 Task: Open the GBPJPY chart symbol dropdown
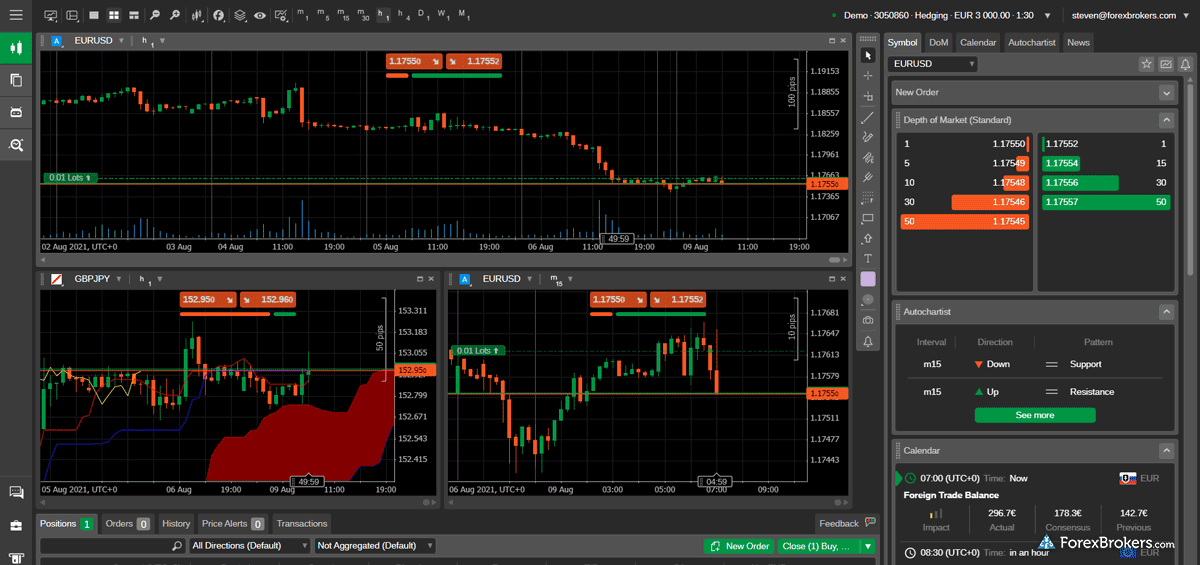tap(119, 279)
